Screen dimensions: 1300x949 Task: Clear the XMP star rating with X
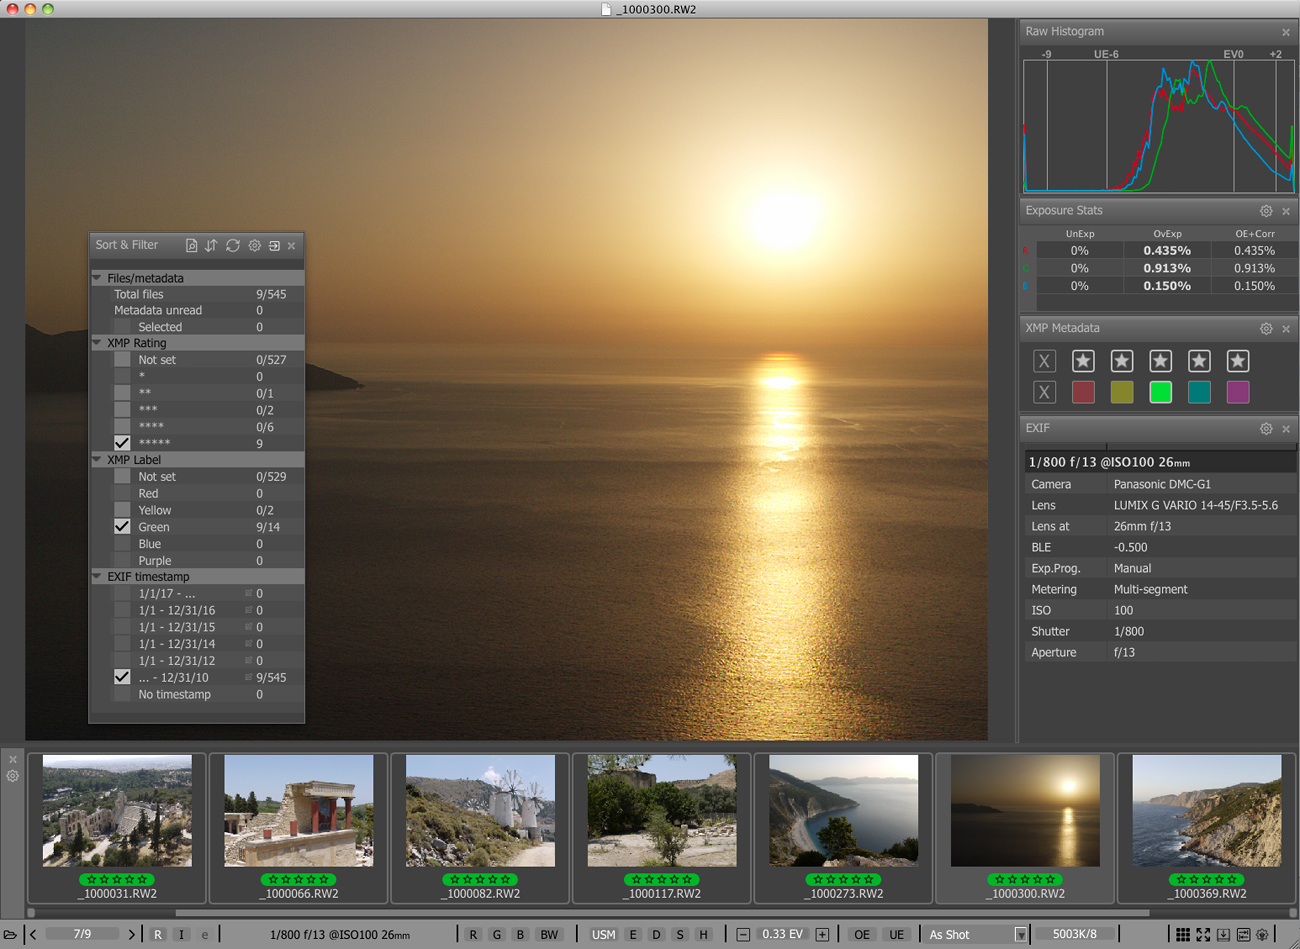[1044, 361]
